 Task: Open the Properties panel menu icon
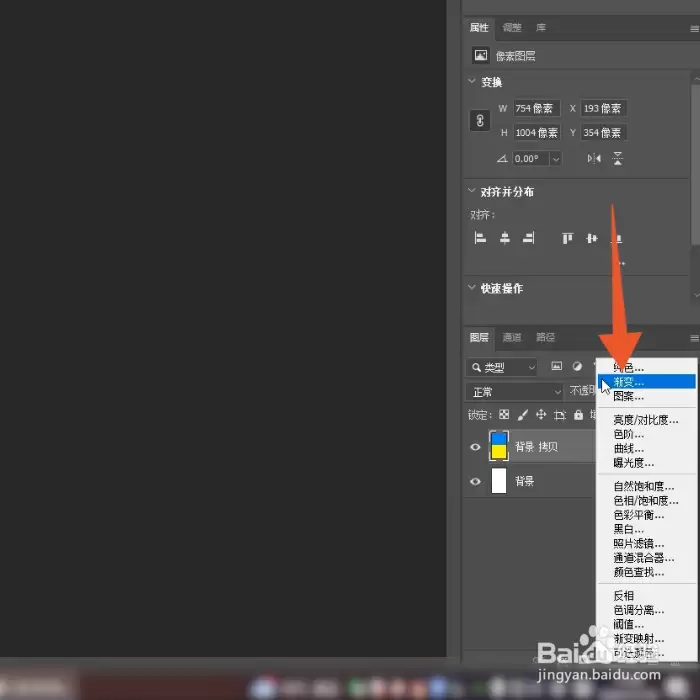(x=694, y=29)
